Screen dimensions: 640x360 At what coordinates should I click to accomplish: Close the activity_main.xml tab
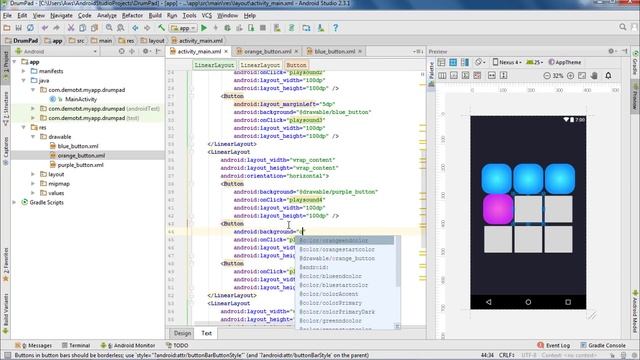(226, 51)
